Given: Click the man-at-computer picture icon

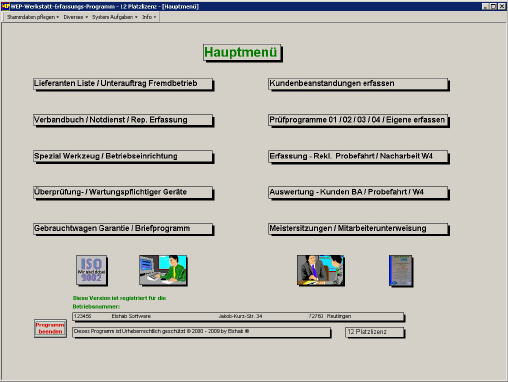Looking at the screenshot, I should pyautogui.click(x=163, y=270).
